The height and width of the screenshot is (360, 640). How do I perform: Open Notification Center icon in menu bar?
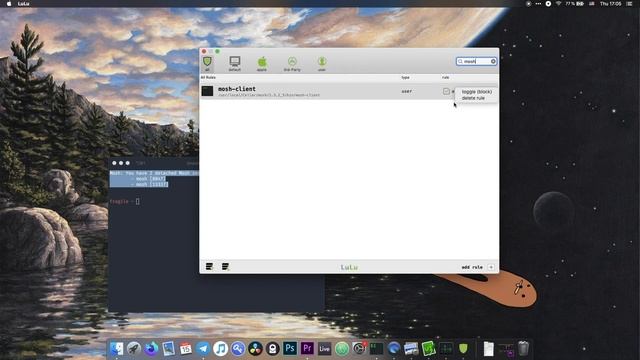(629, 4)
